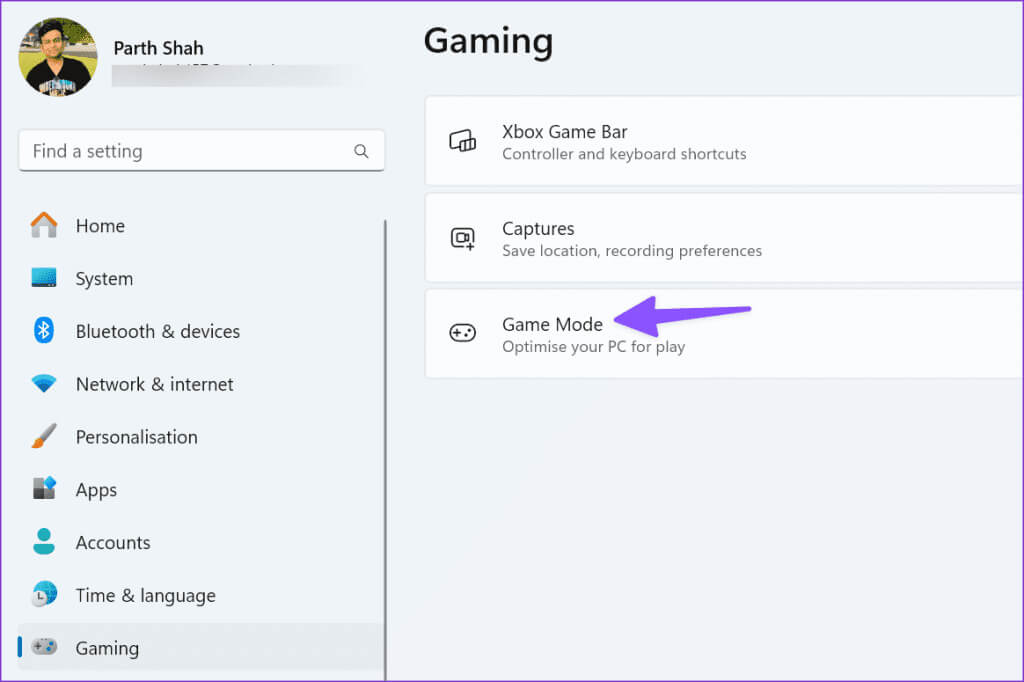
Task: Select Network & internet label
Action: 155,384
